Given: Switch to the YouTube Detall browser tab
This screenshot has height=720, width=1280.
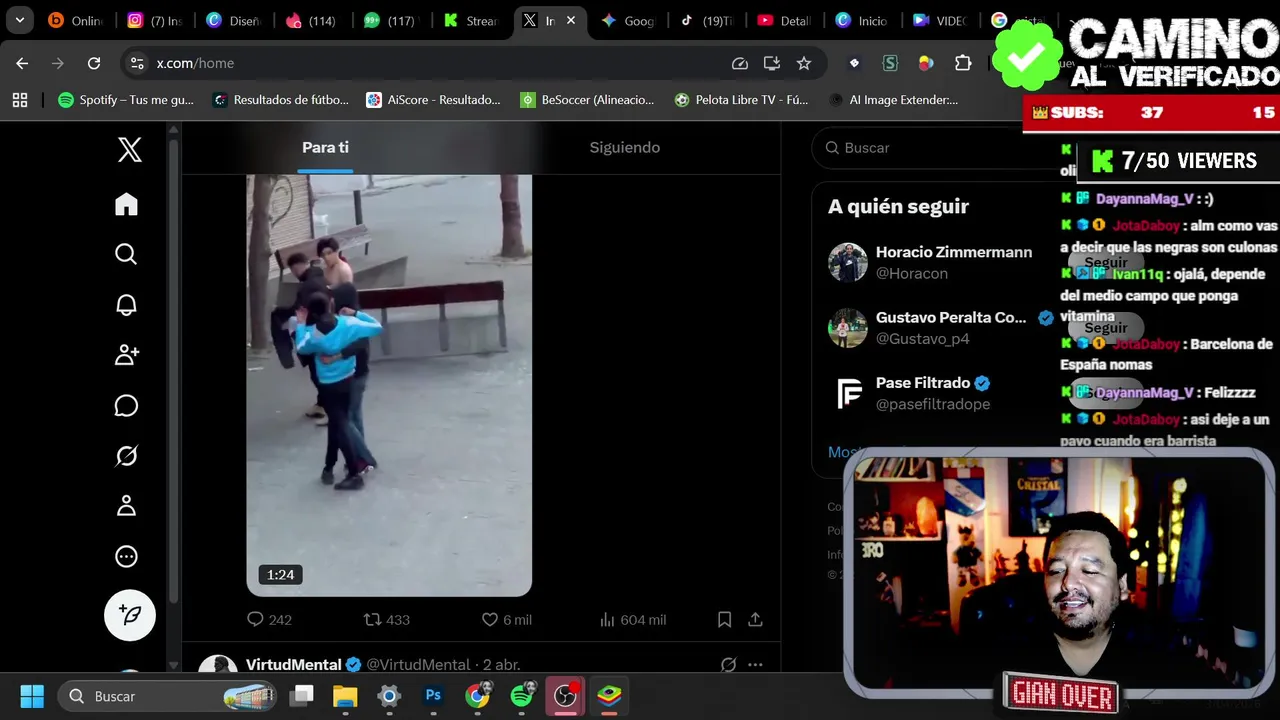Looking at the screenshot, I should [x=783, y=21].
